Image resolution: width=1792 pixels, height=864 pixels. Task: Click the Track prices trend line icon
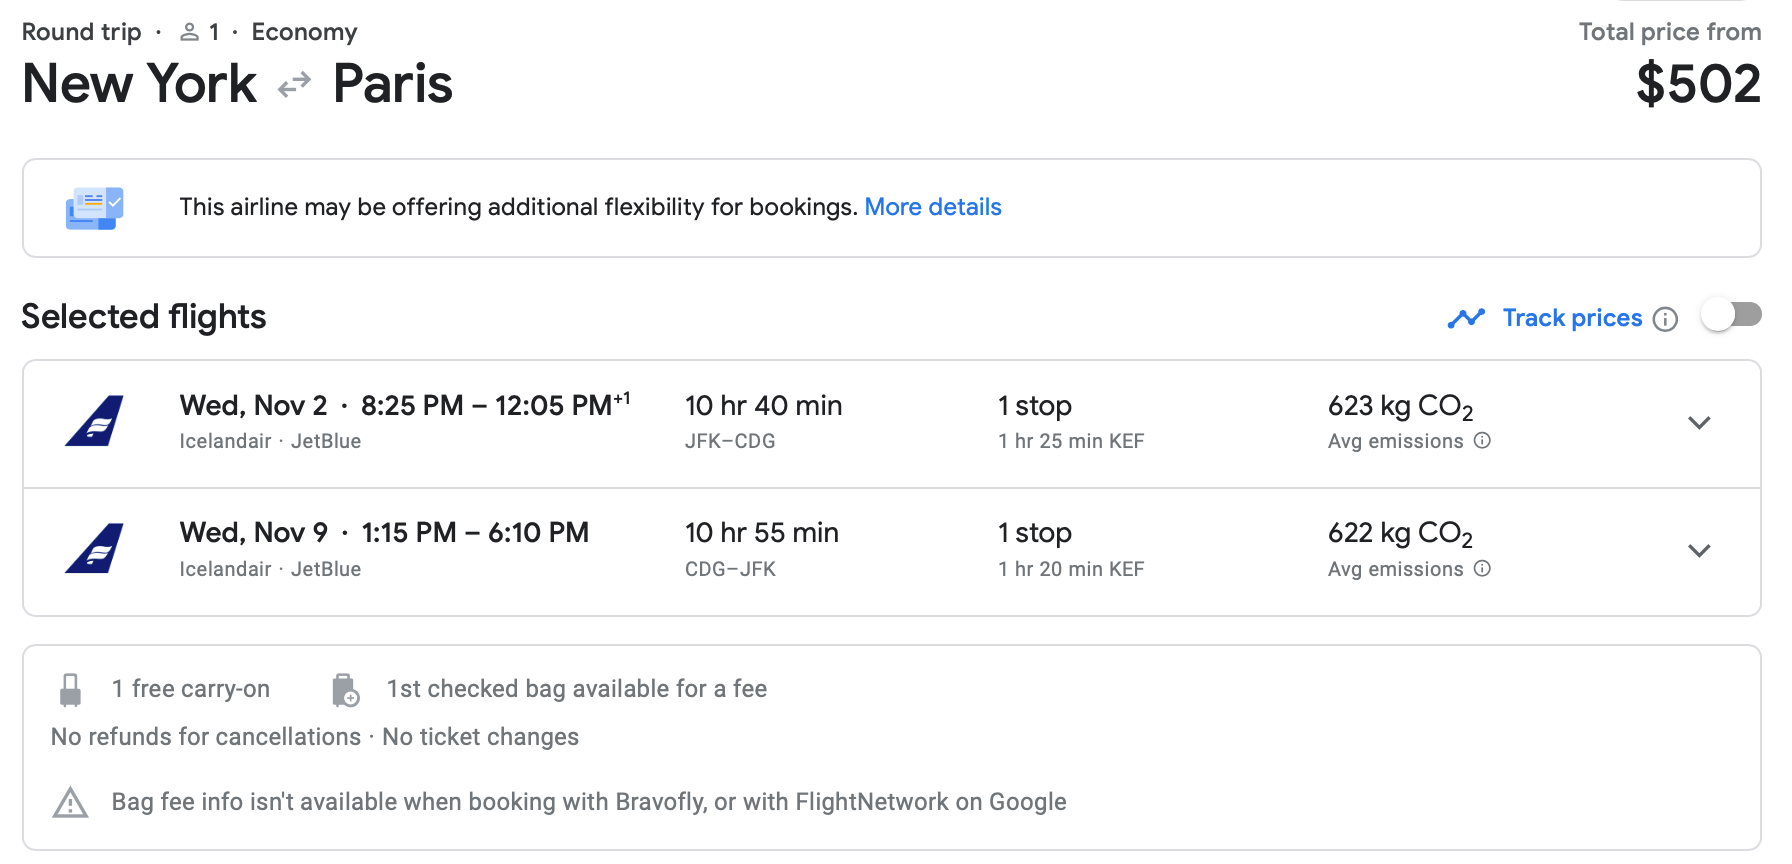(x=1466, y=318)
